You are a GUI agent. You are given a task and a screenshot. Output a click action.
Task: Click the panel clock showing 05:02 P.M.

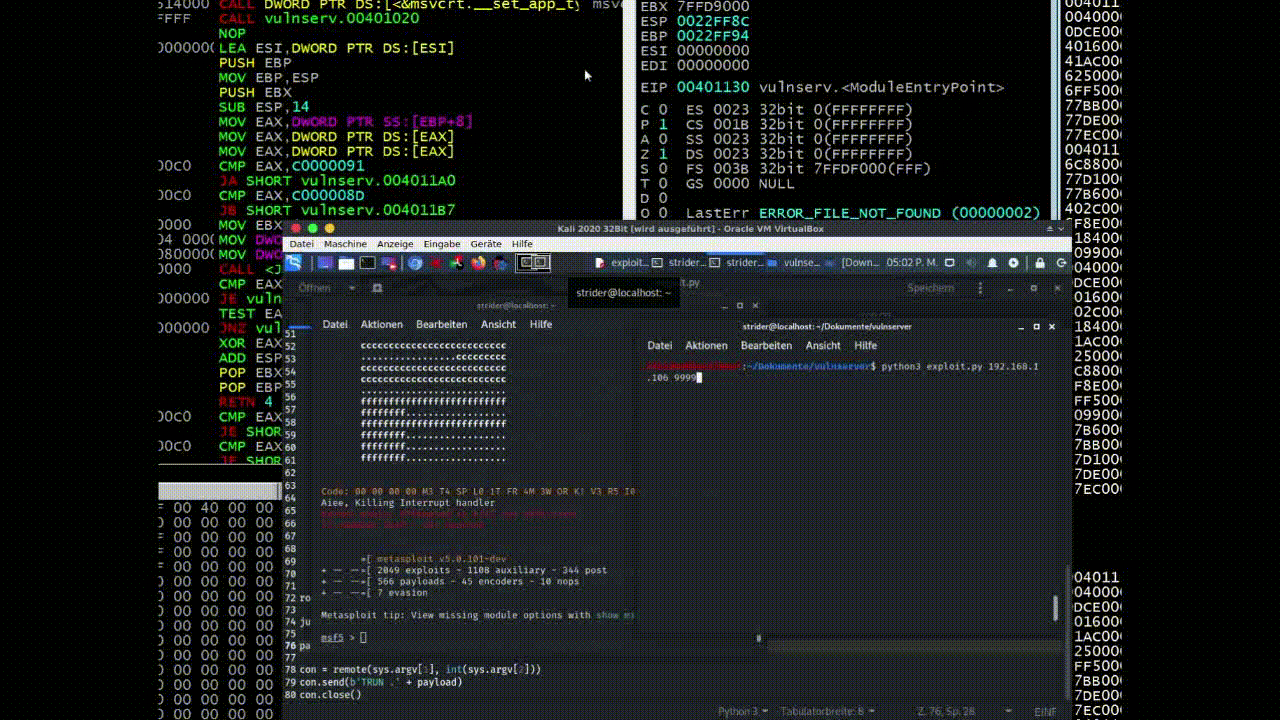(911, 263)
